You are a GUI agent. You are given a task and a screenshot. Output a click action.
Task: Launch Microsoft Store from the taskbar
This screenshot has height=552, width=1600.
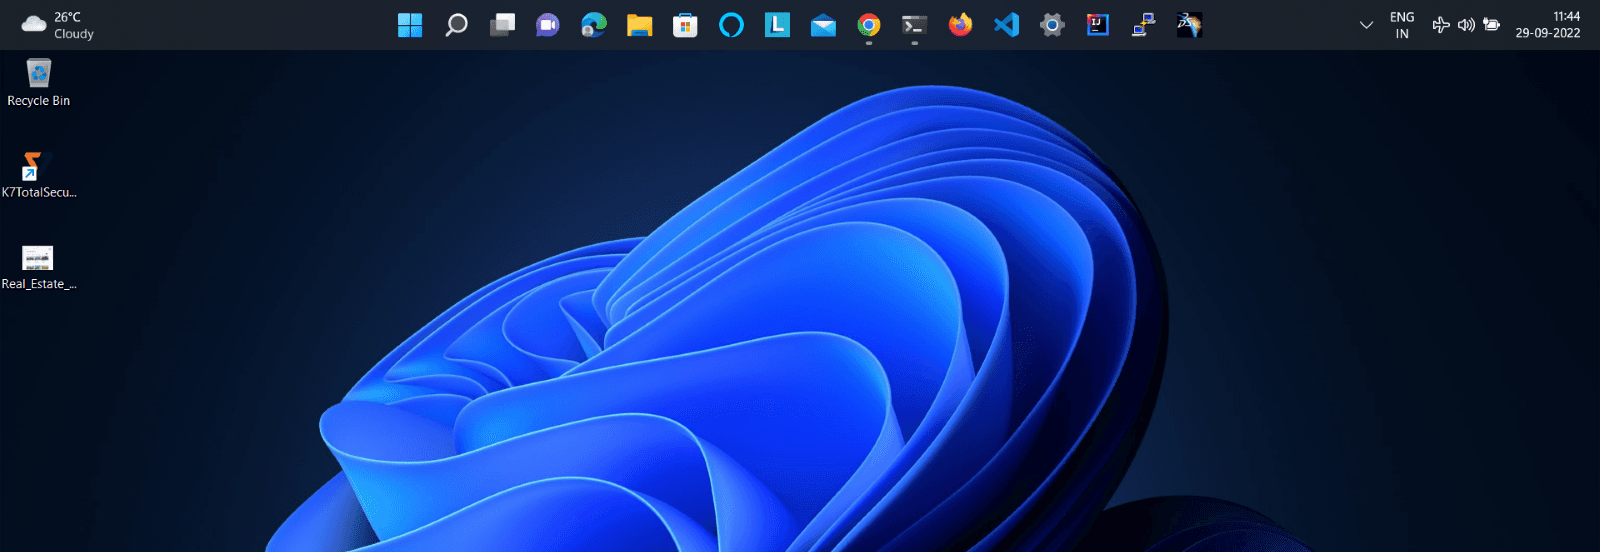tap(685, 25)
